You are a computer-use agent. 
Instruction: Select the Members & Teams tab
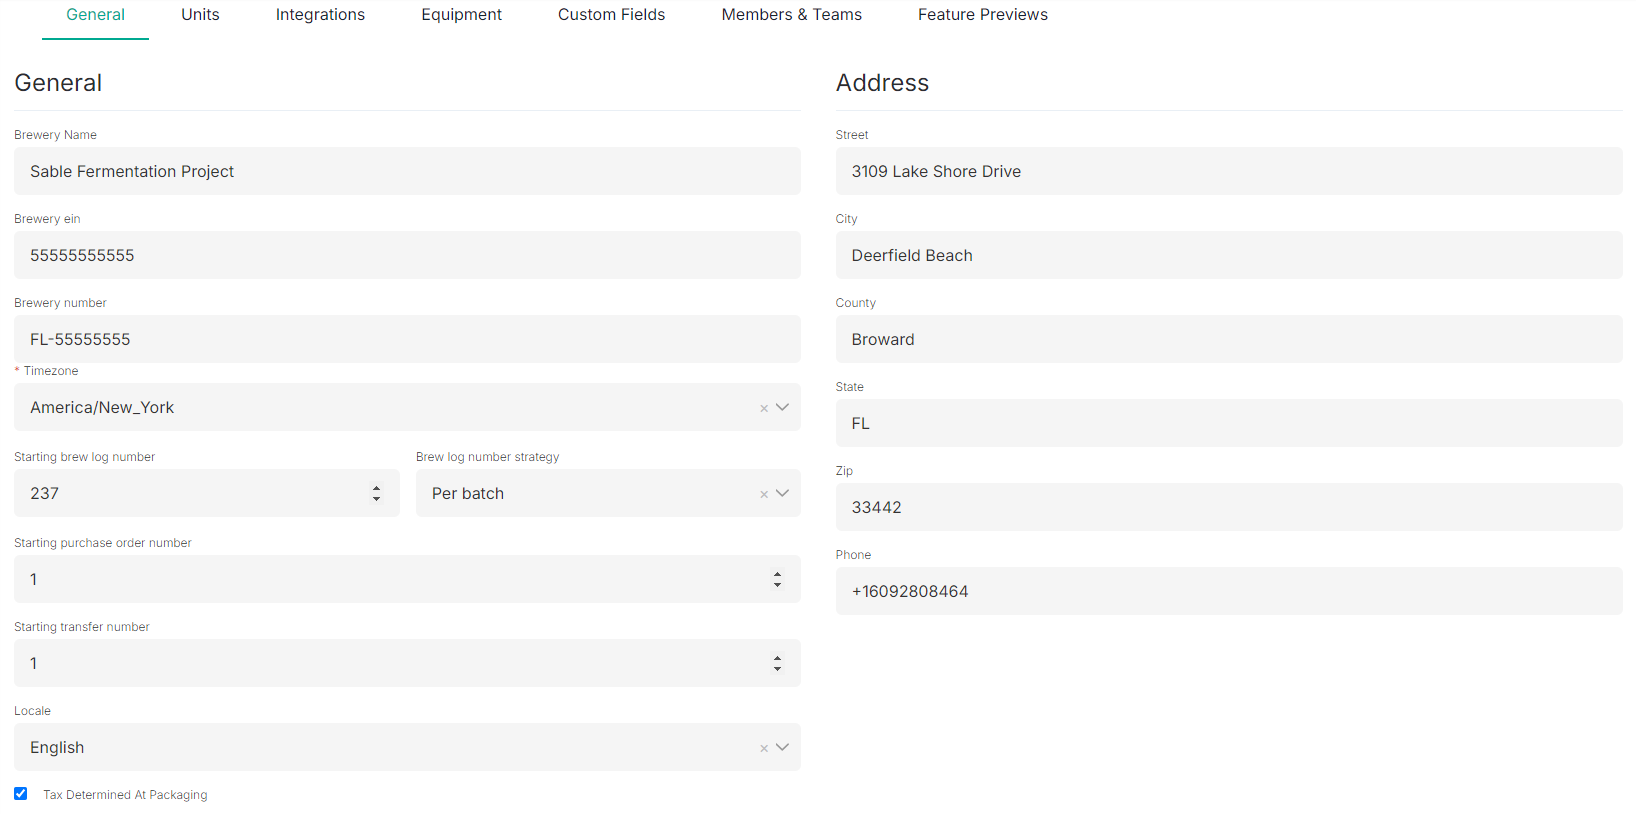pyautogui.click(x=792, y=15)
